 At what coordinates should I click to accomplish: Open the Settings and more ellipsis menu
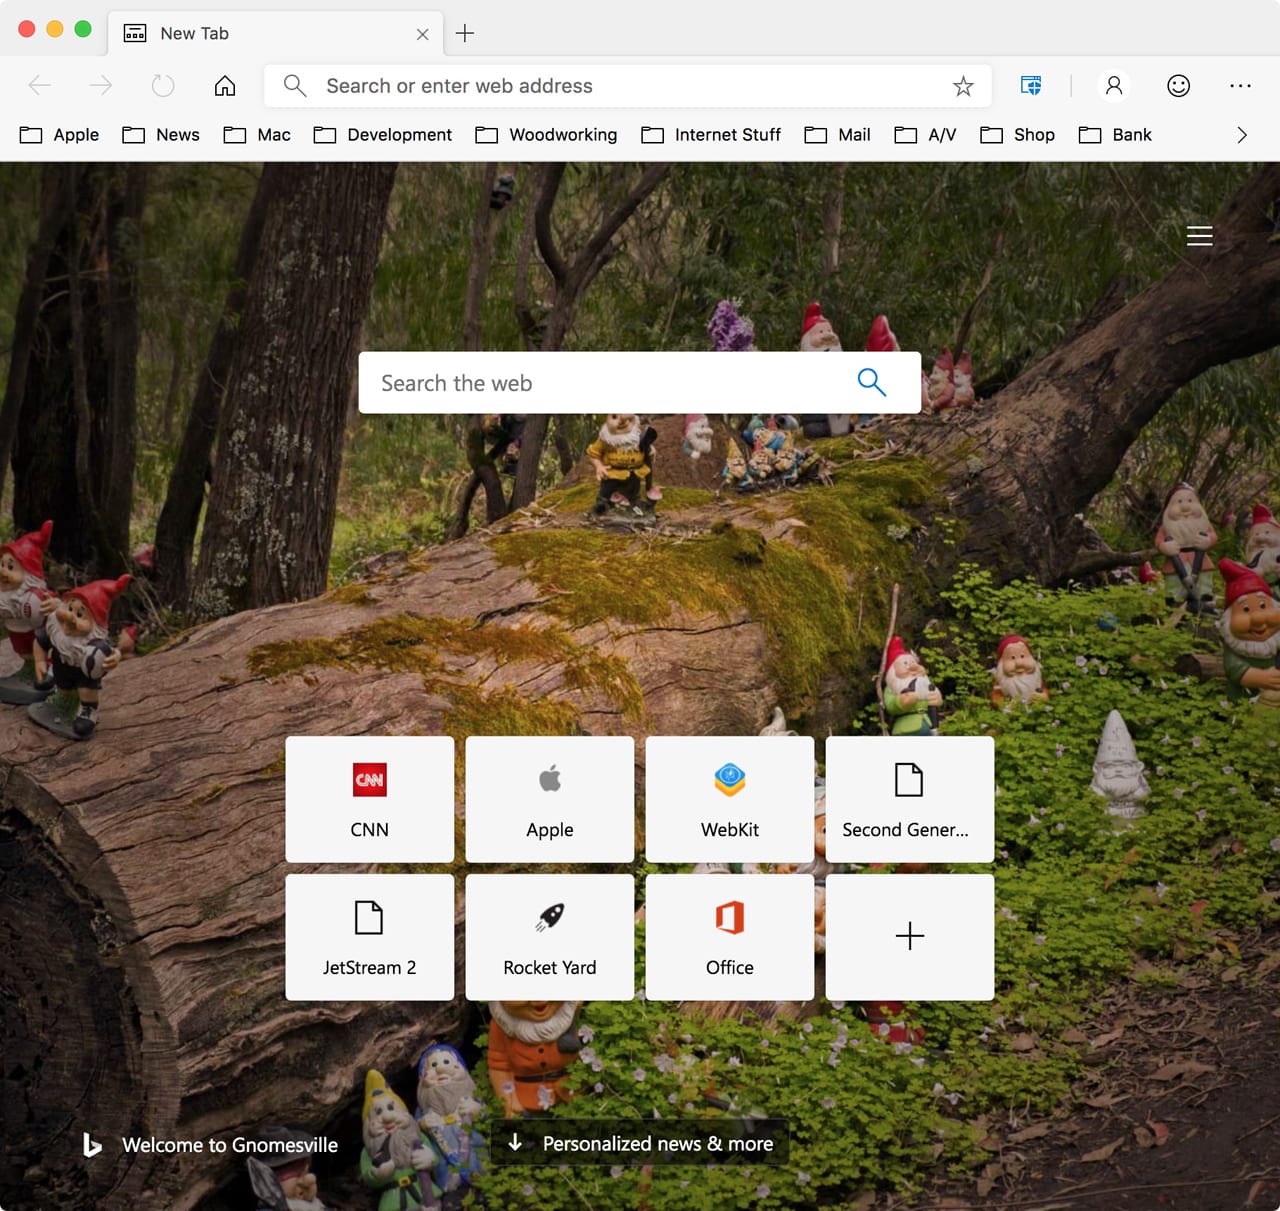(x=1240, y=86)
